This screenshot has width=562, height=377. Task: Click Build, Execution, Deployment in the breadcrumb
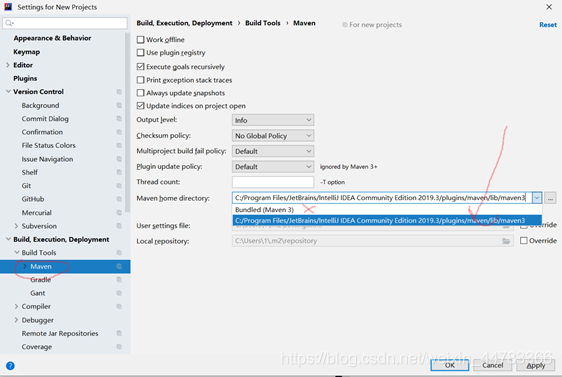(x=184, y=23)
